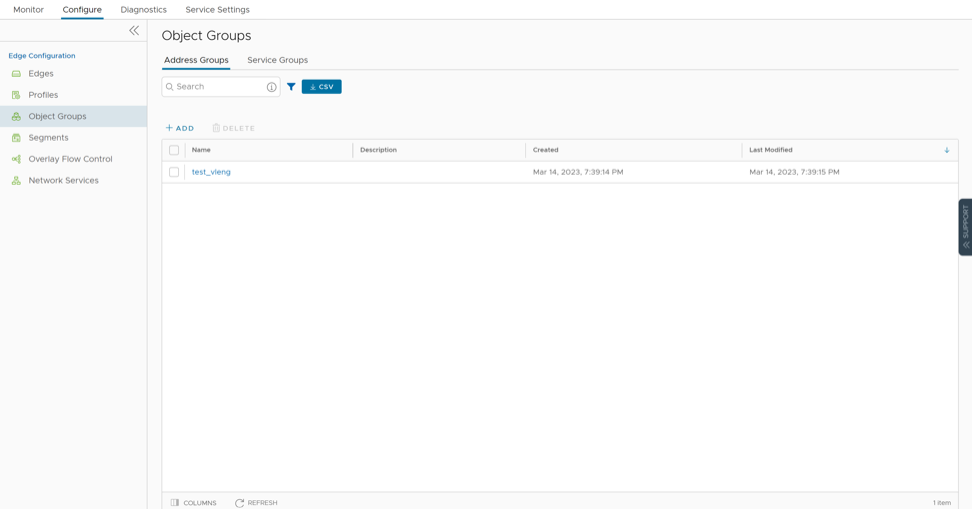Click the Refresh icon at bottom
The height and width of the screenshot is (509, 972).
point(240,503)
